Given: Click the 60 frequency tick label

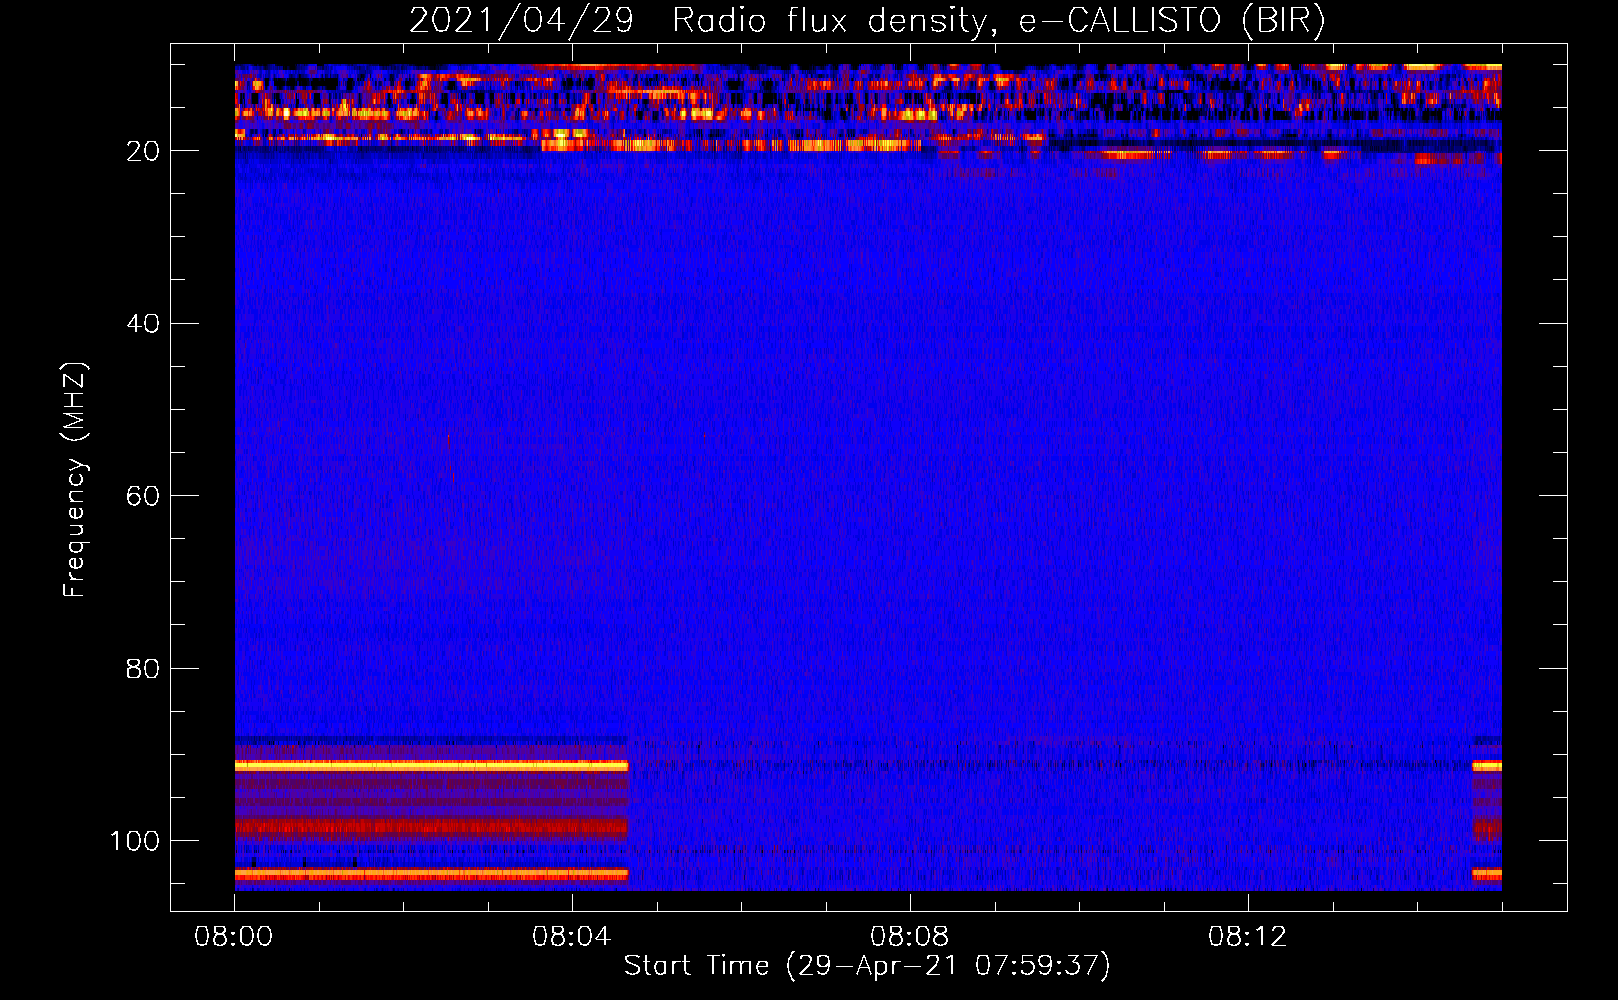Looking at the screenshot, I should point(143,496).
